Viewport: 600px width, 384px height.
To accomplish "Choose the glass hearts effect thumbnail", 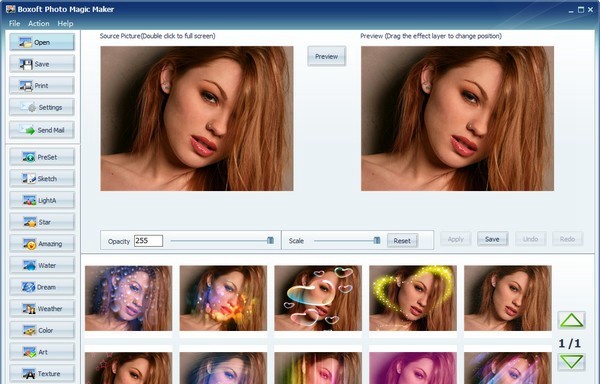I will coord(318,298).
